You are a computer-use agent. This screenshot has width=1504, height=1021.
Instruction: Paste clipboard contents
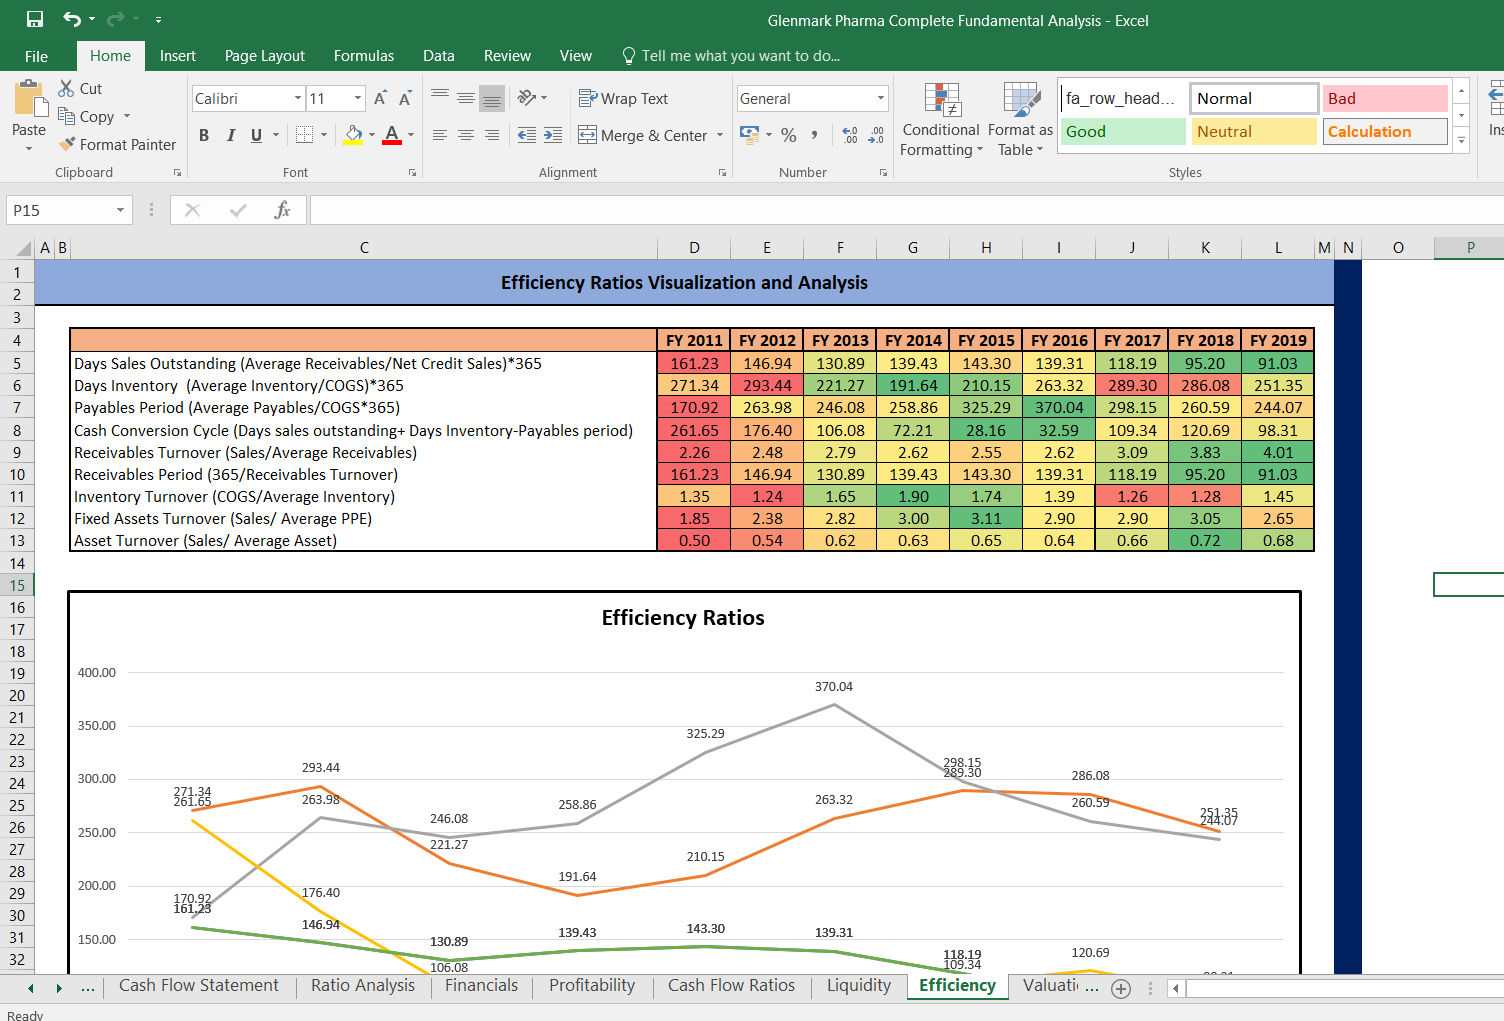(29, 115)
